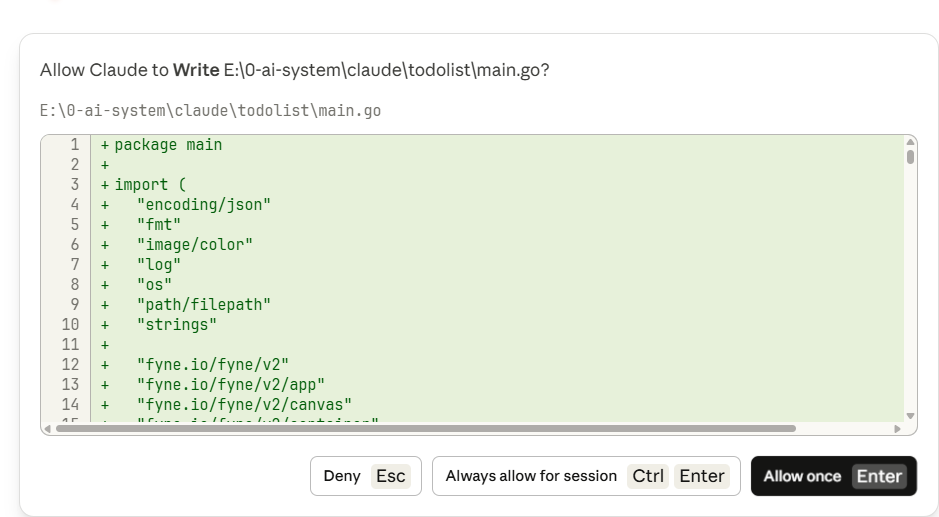Image resolution: width=939 pixels, height=517 pixels.
Task: Click the gray main.go file path text
Action: (x=210, y=110)
